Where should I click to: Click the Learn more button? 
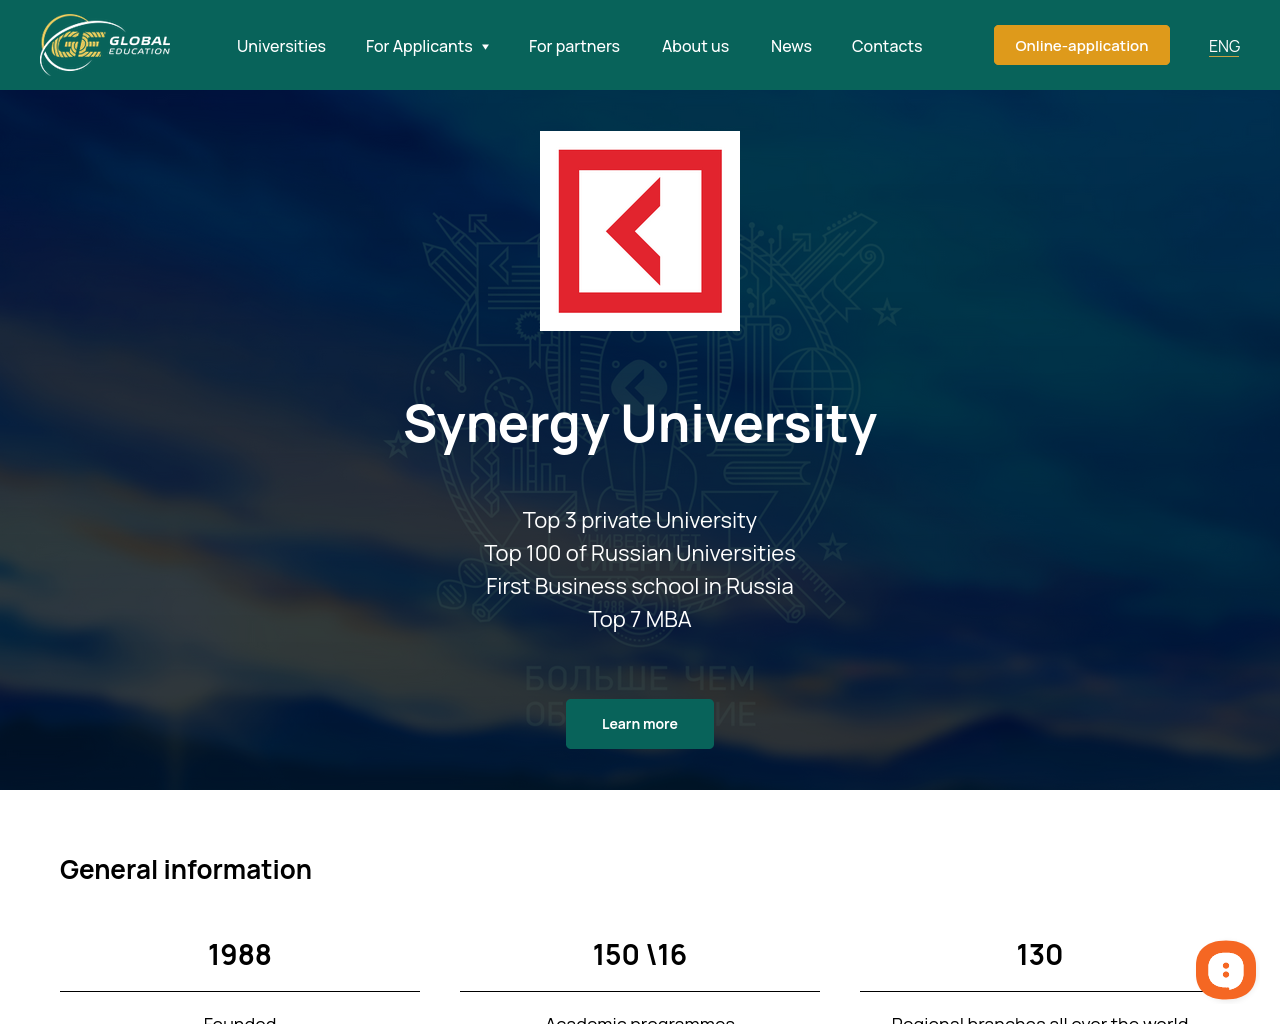point(640,724)
